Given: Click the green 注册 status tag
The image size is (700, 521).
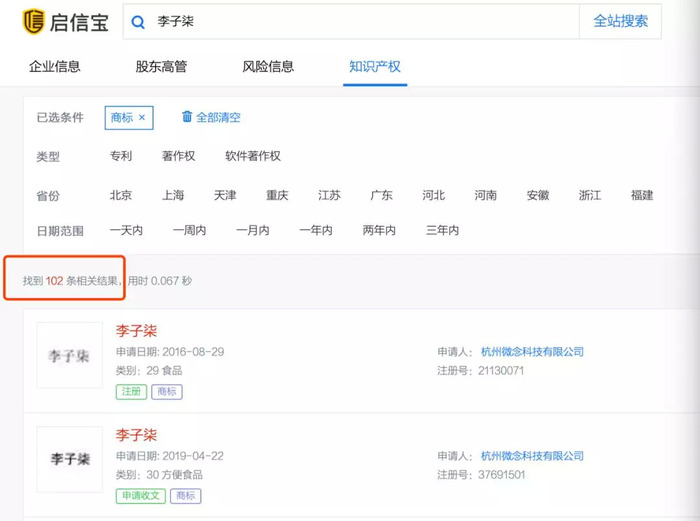Looking at the screenshot, I should click(131, 392).
